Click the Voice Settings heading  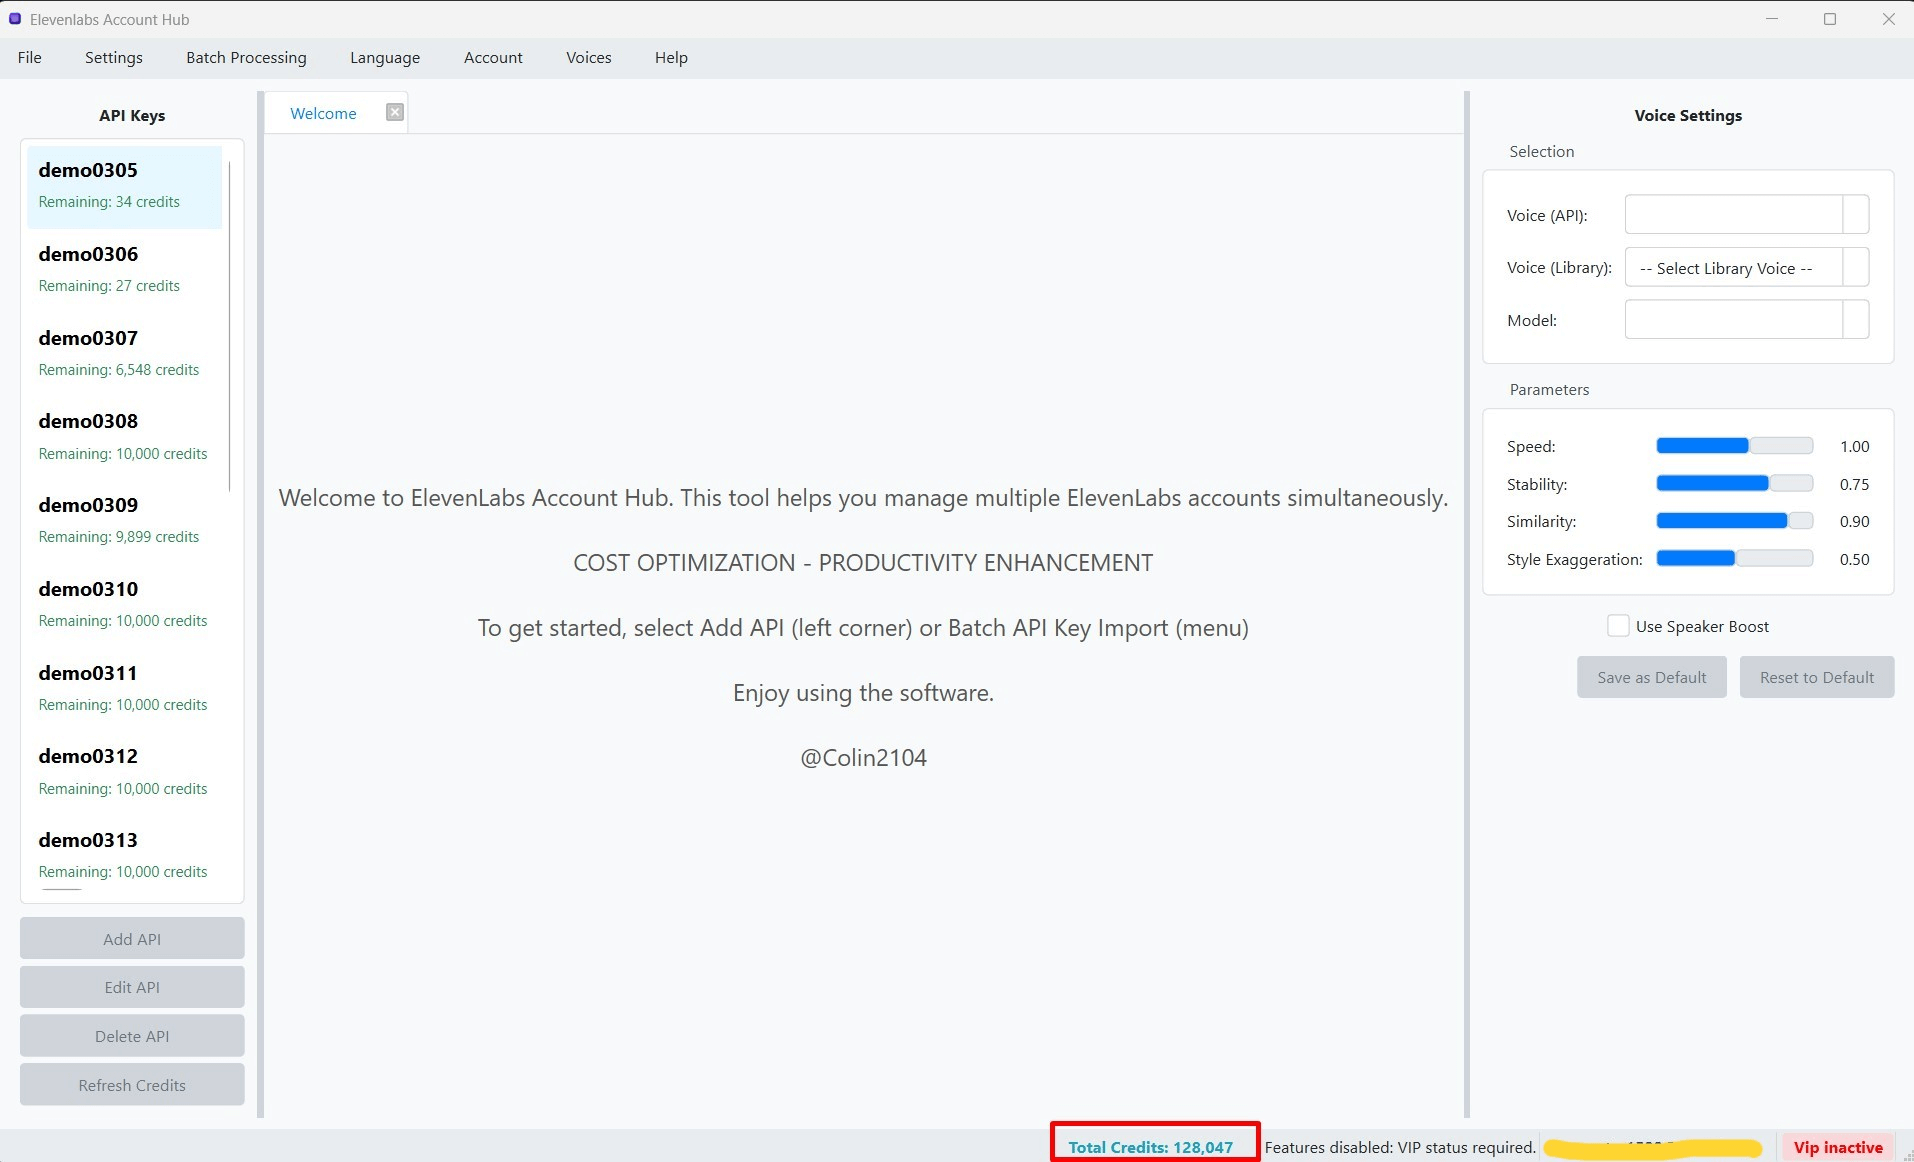coord(1688,115)
